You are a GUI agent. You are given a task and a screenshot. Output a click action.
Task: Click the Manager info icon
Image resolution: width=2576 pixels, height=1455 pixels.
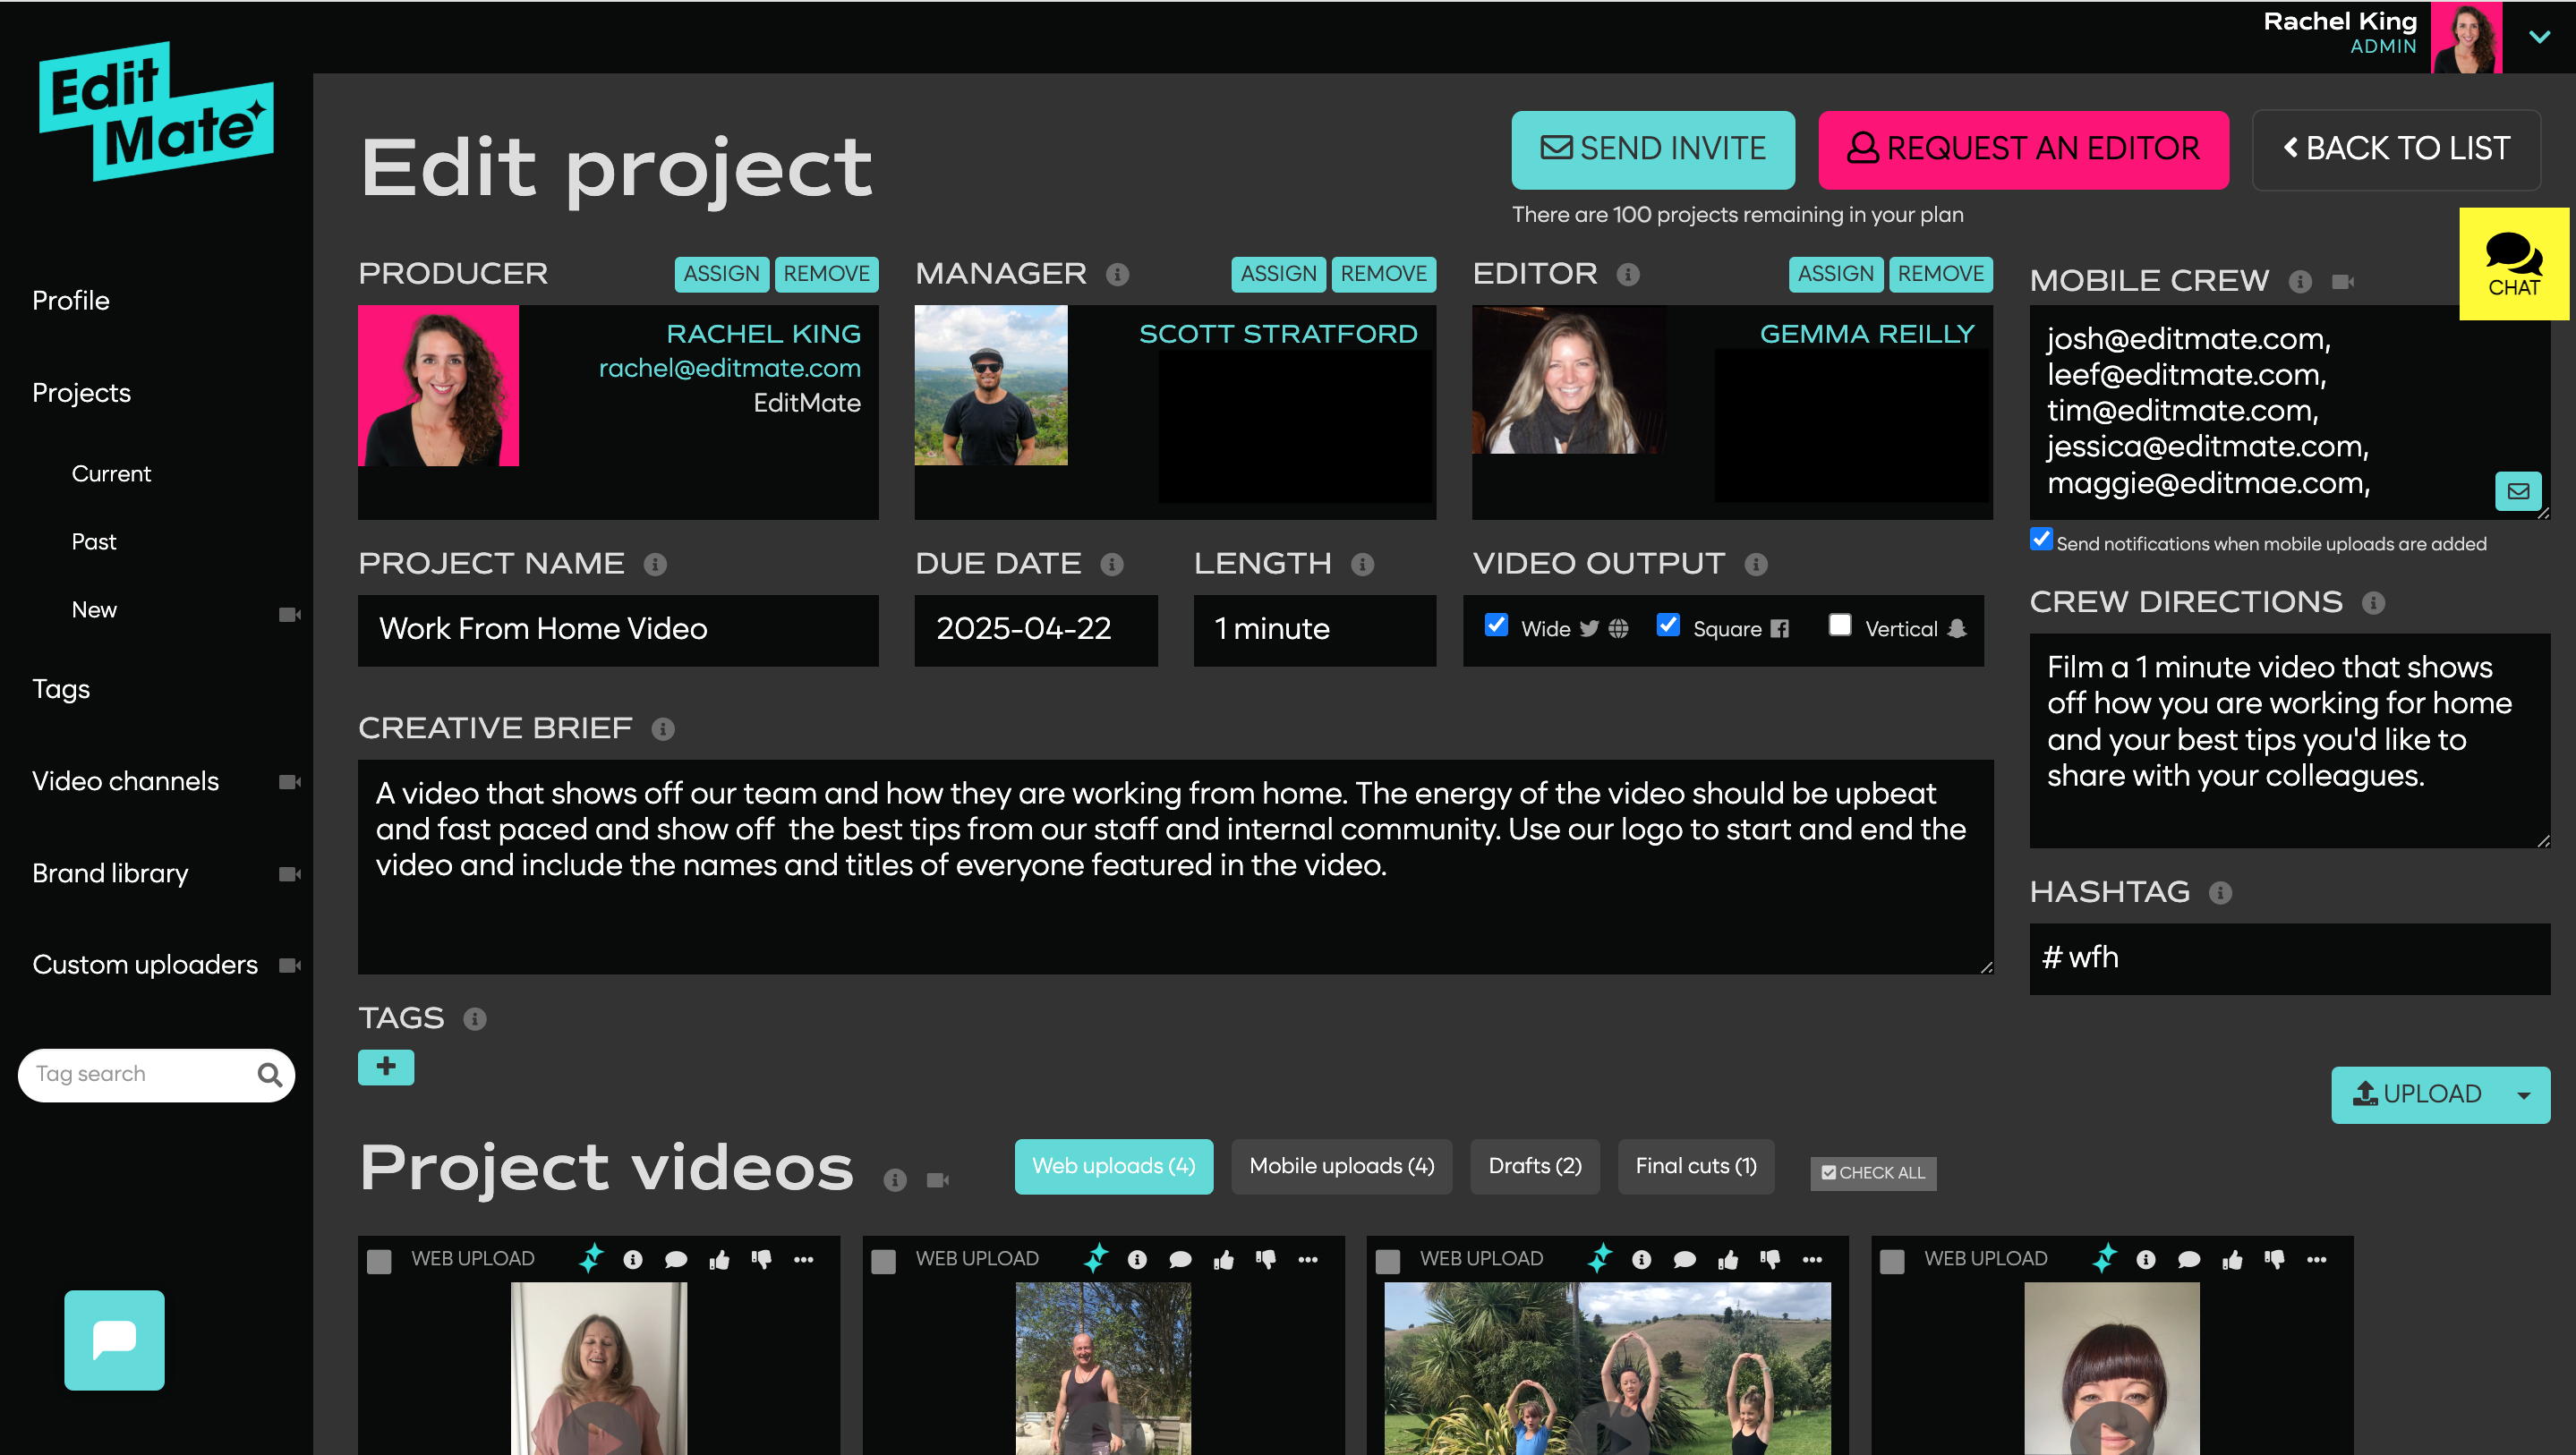(1117, 274)
